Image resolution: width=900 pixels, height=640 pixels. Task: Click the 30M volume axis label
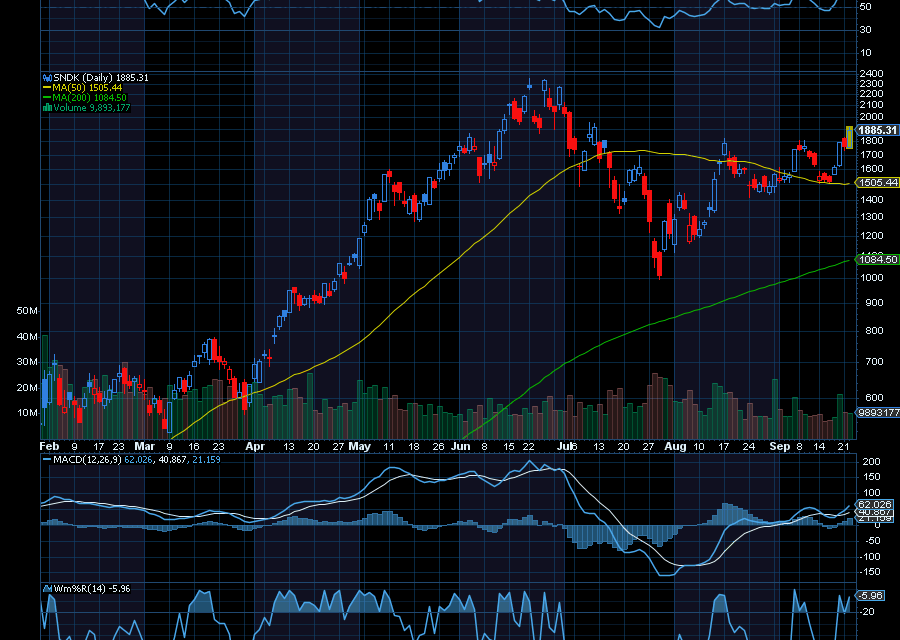click(x=28, y=362)
